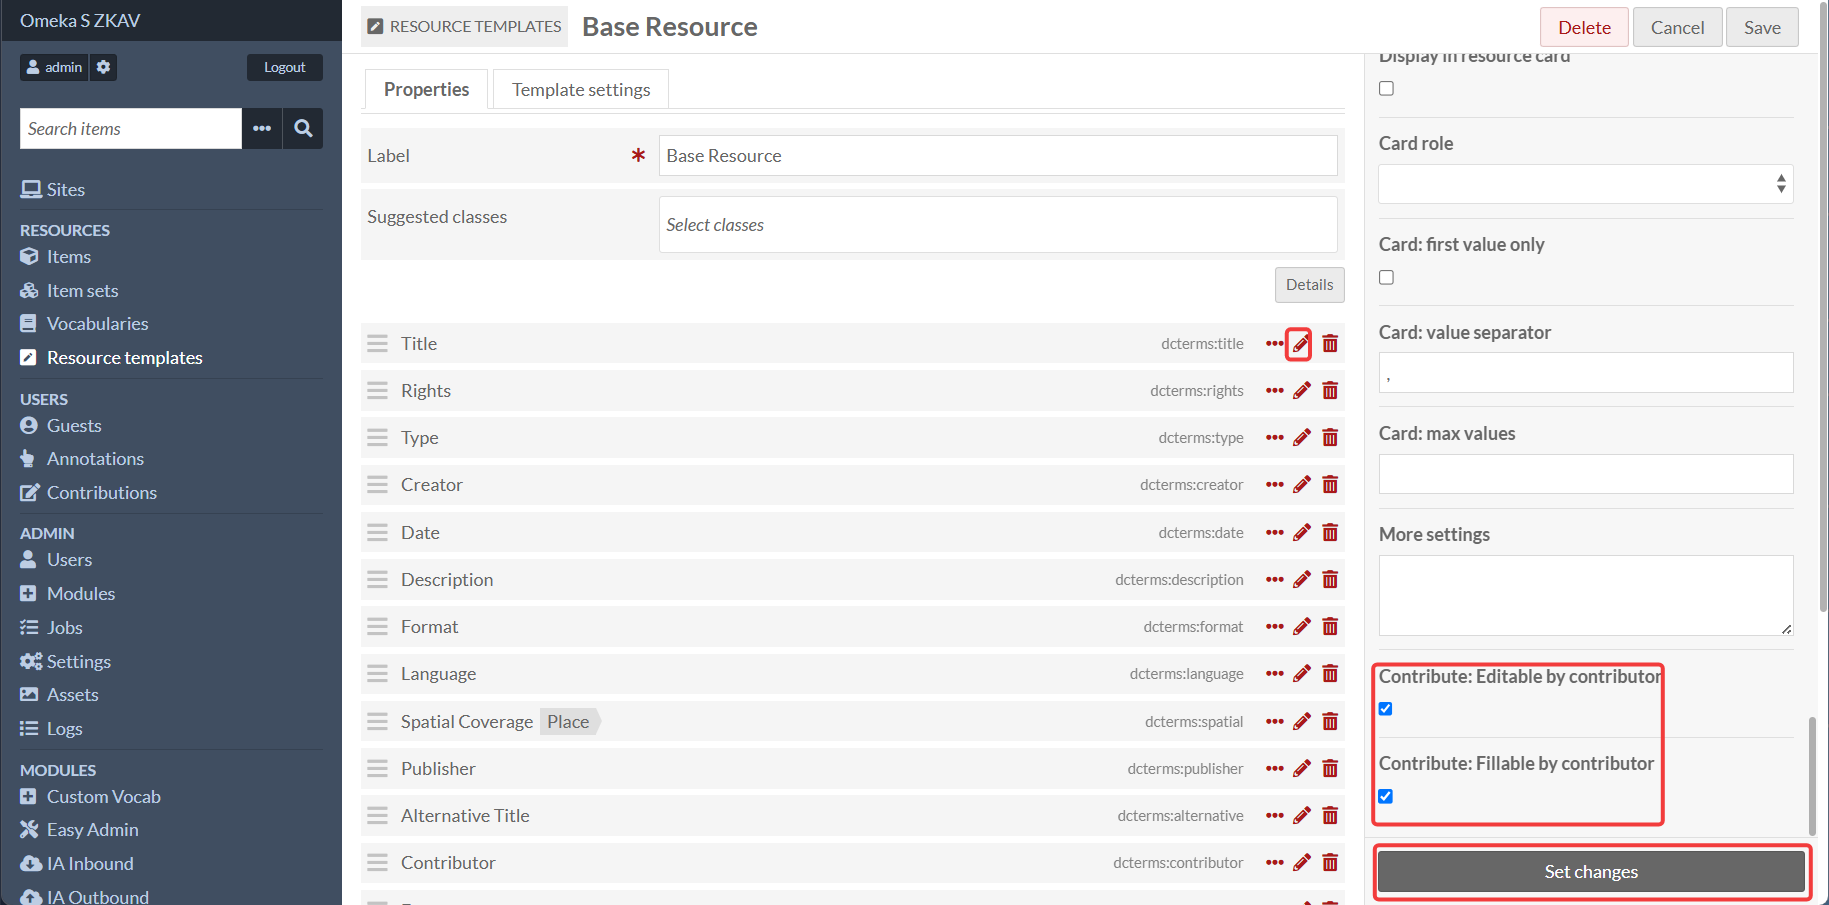Save the resource template
1829x905 pixels.
click(x=1762, y=27)
